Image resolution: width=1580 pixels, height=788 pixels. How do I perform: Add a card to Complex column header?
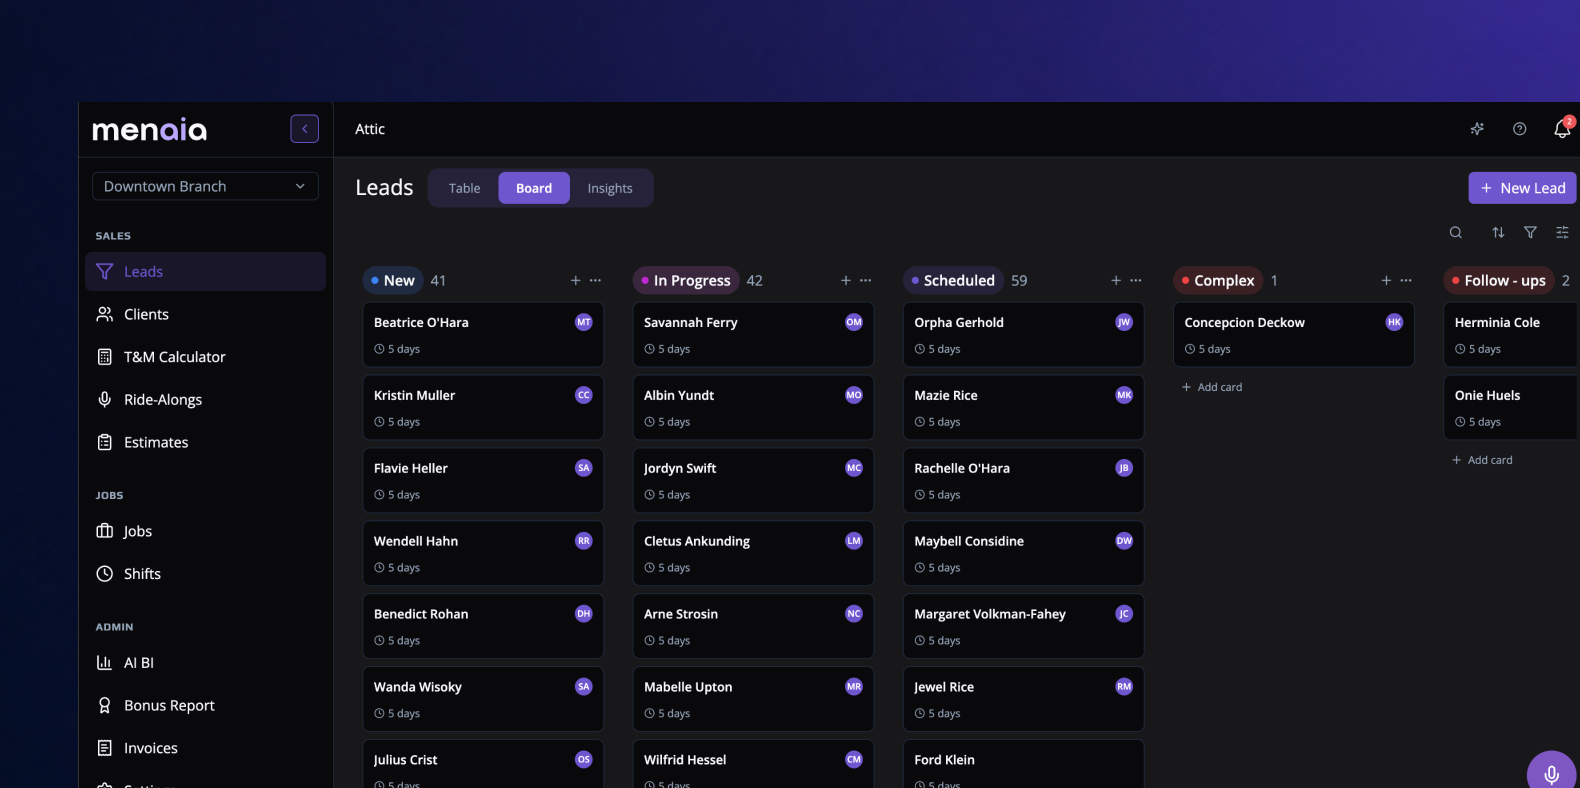(x=1386, y=281)
